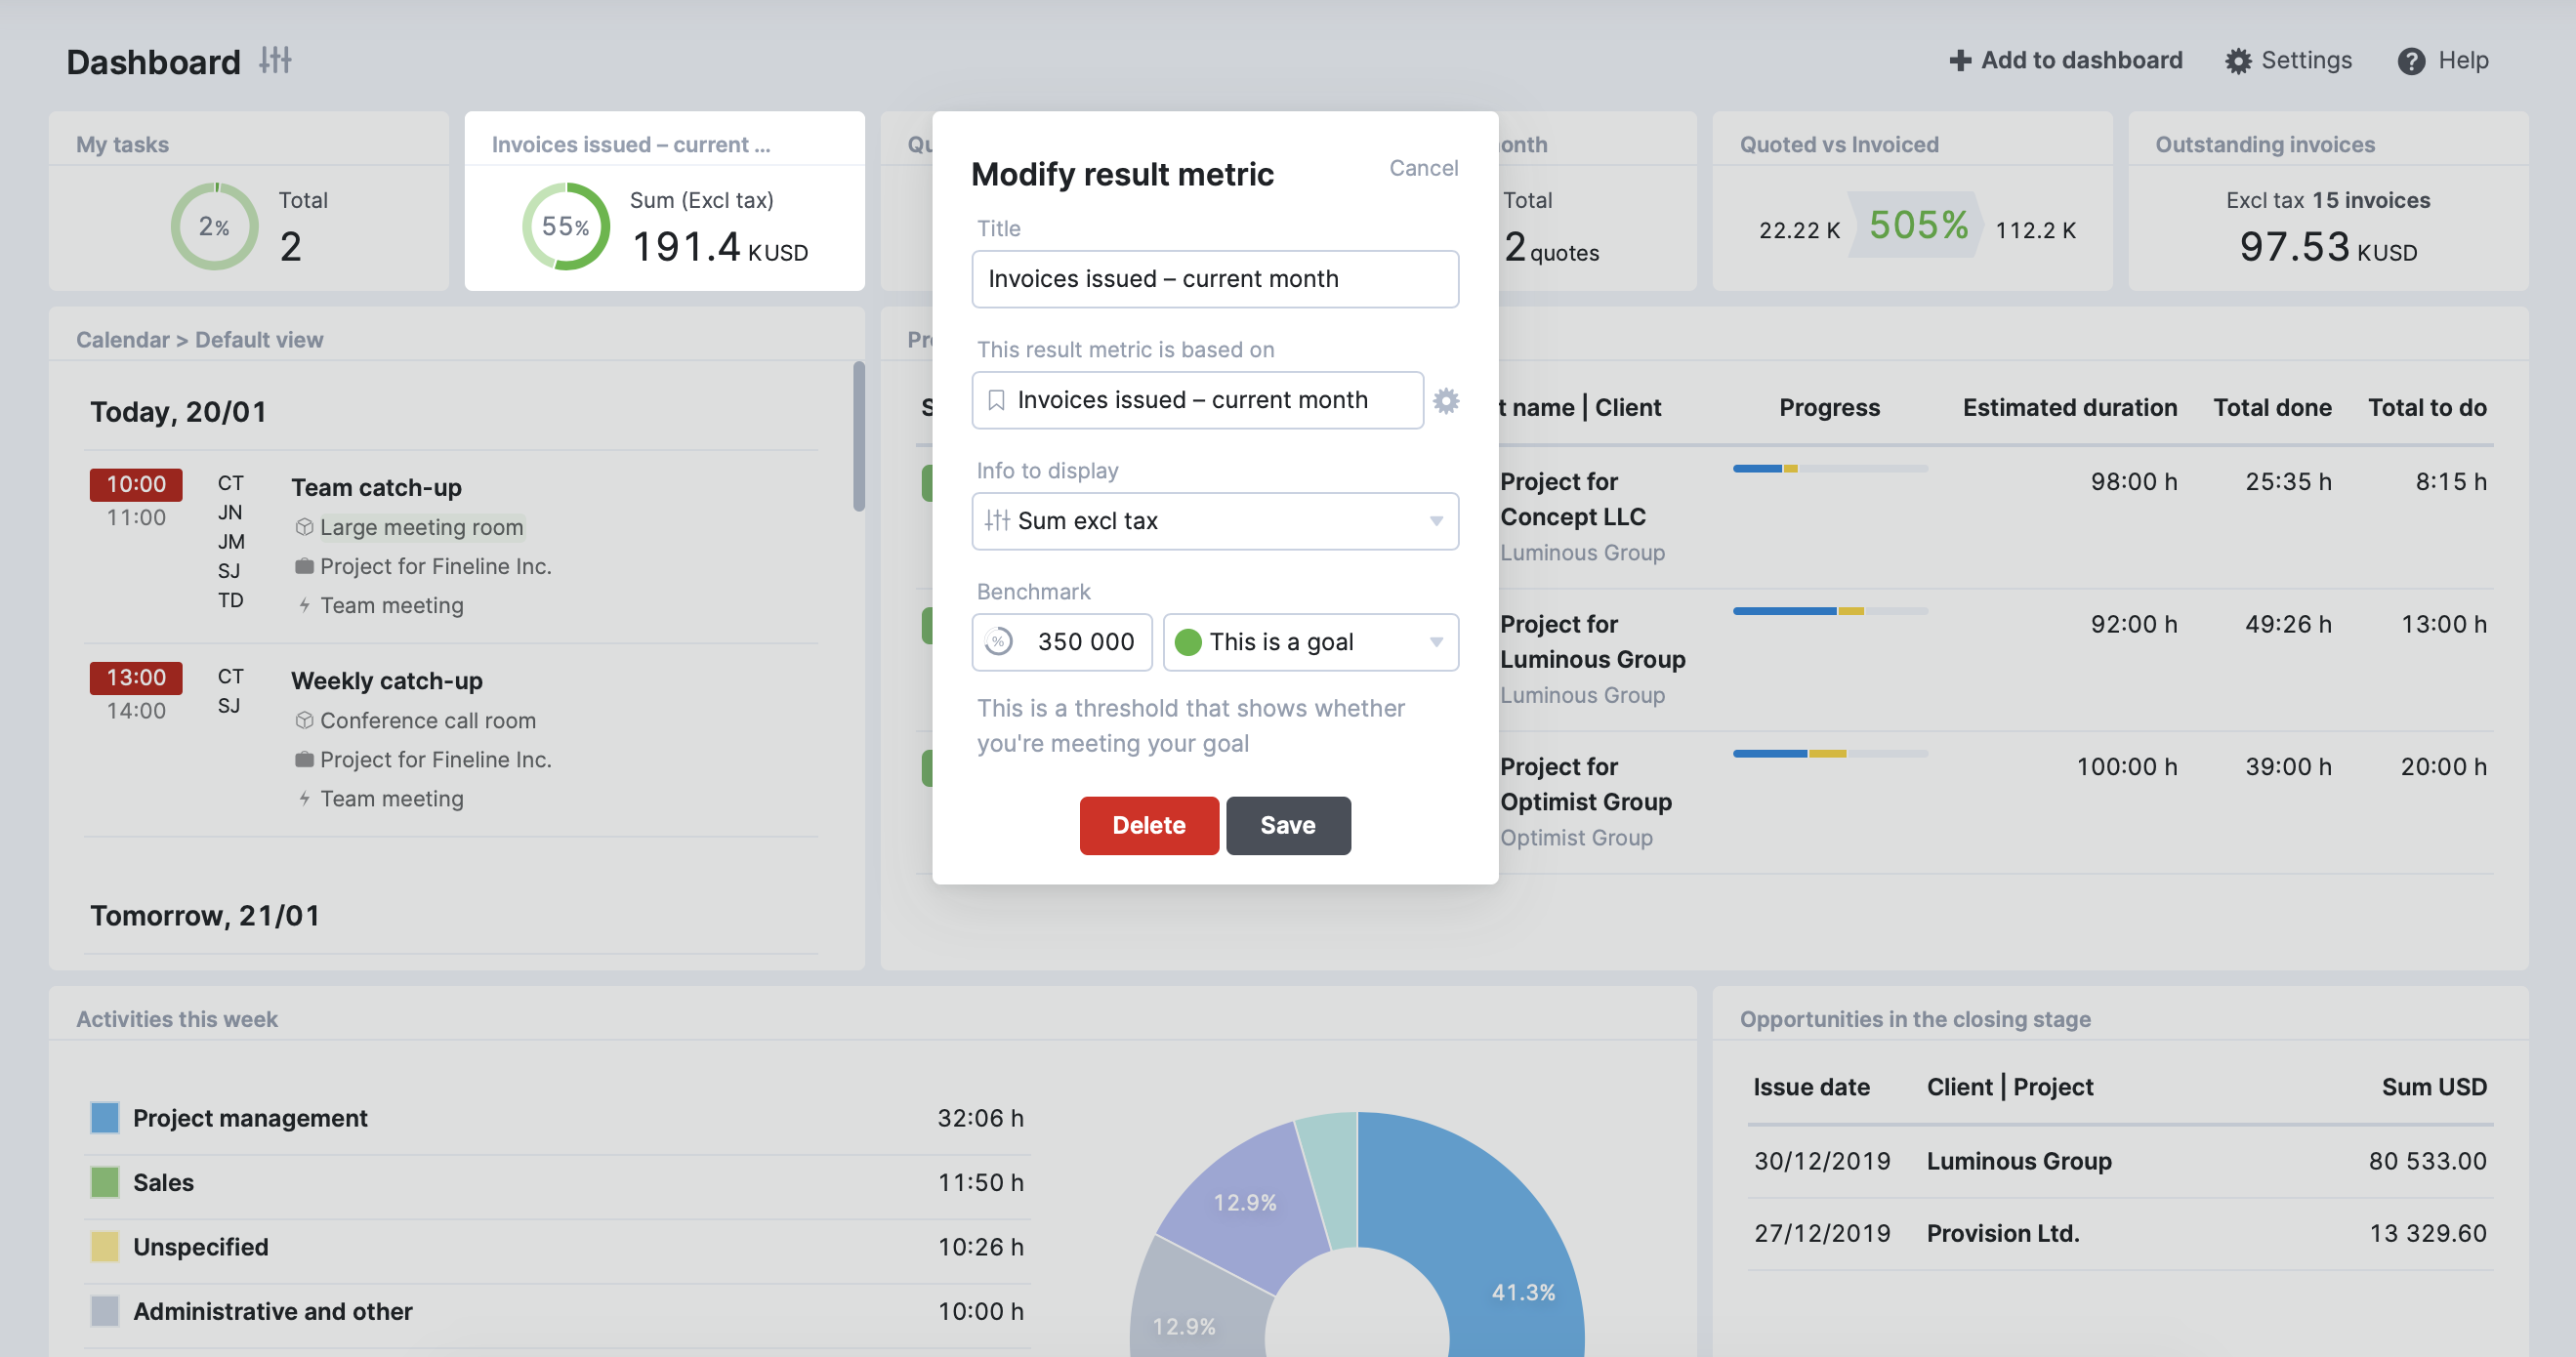
Task: Click 2% progress ring in My tasks
Action: [214, 226]
